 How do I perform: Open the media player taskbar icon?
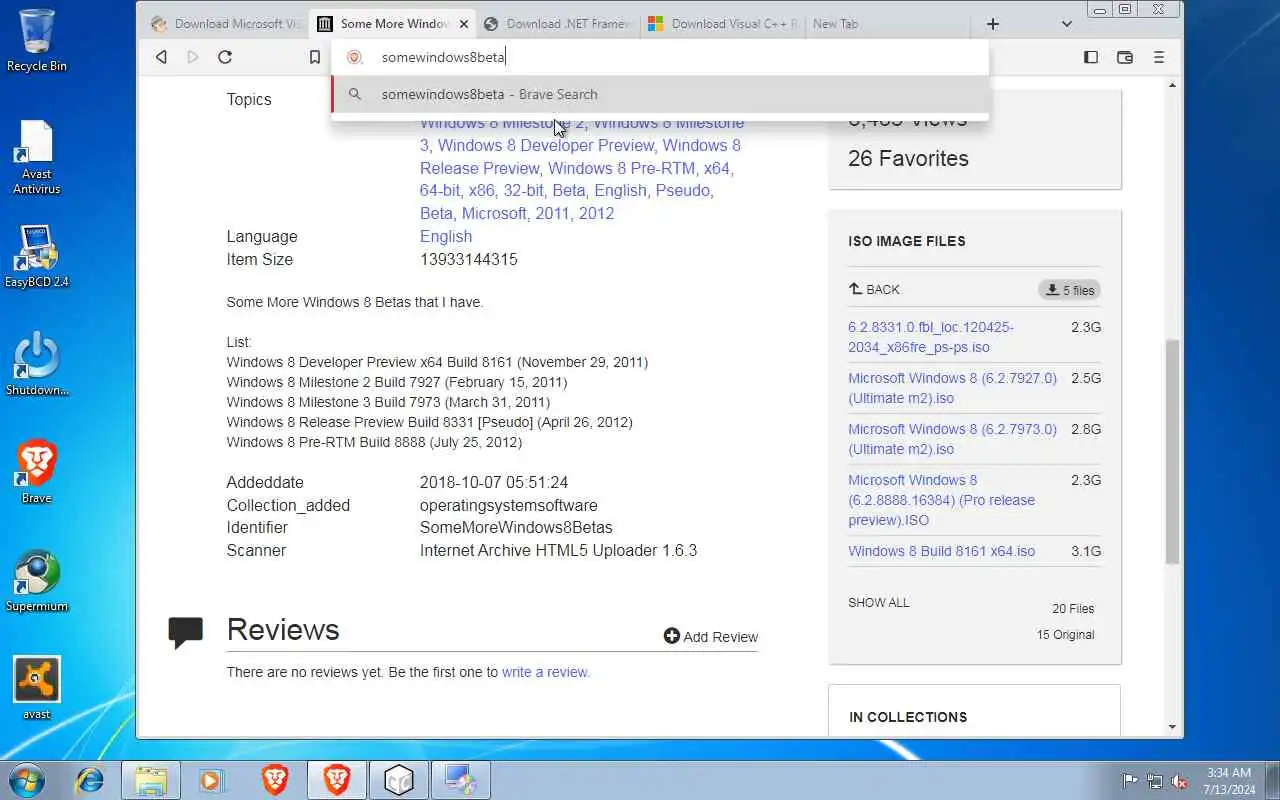(x=213, y=780)
